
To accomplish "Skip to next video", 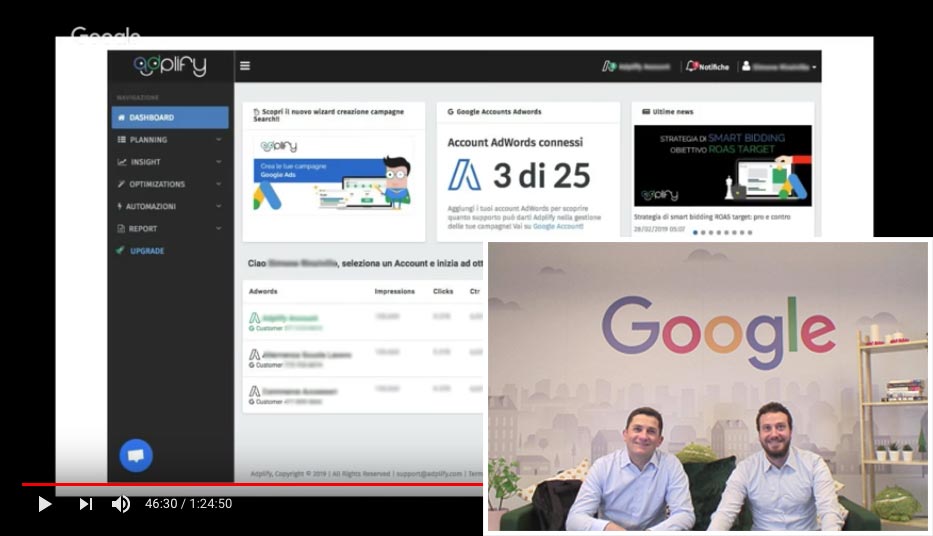I will [86, 504].
